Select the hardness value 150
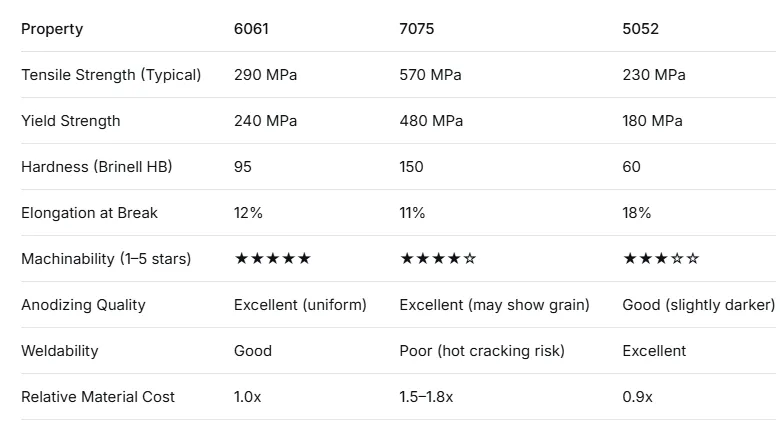This screenshot has width=782, height=422. click(412, 167)
